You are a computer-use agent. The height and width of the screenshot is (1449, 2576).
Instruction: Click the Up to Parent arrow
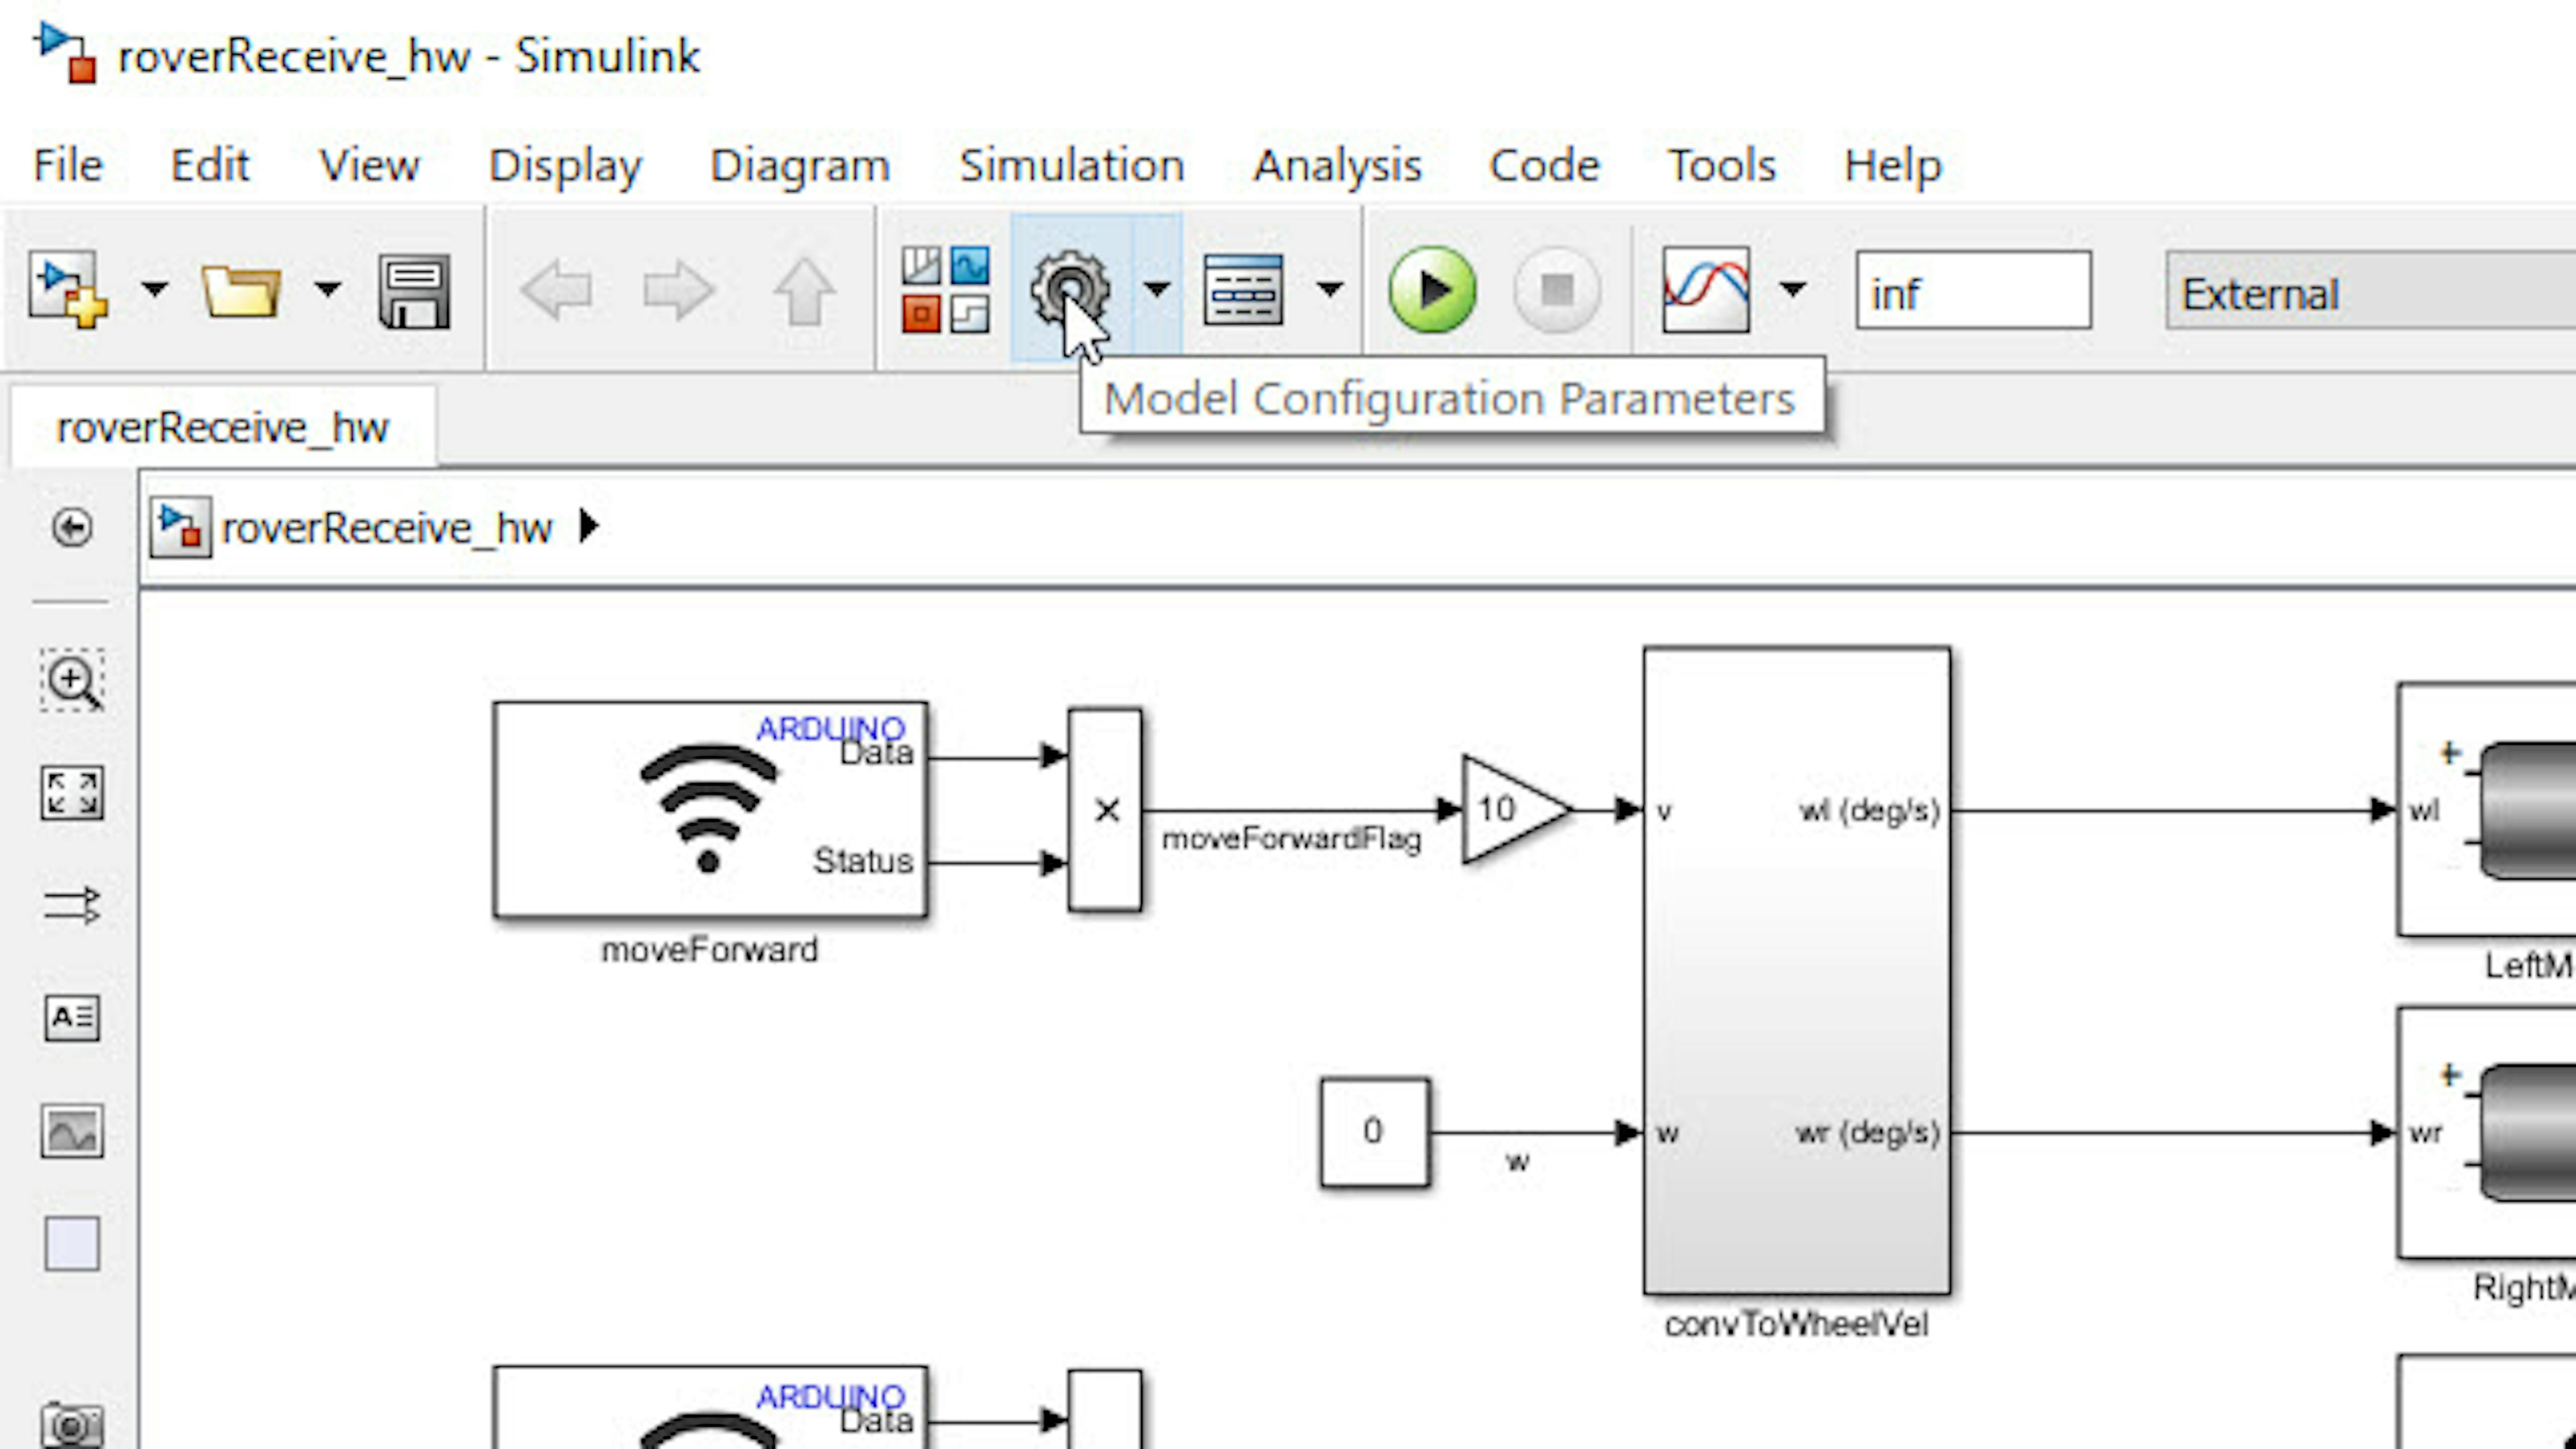tap(804, 291)
